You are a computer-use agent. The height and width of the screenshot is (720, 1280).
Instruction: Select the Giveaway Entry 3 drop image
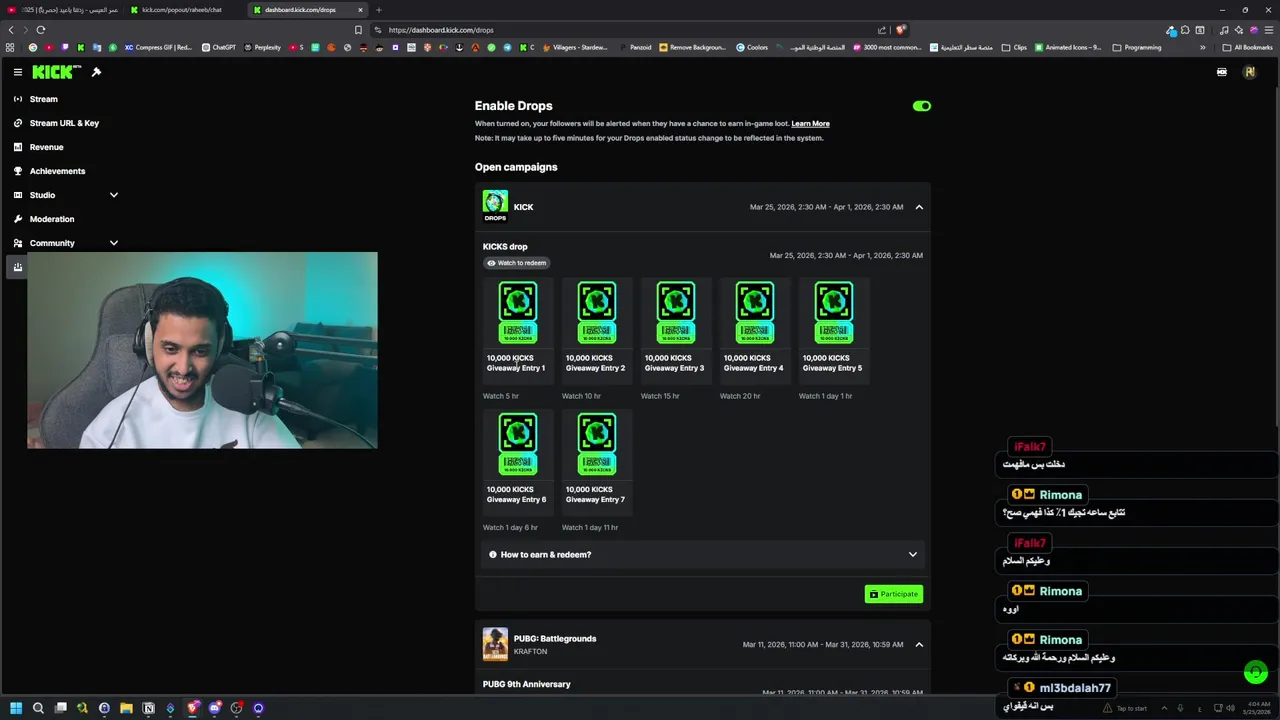[x=676, y=313]
